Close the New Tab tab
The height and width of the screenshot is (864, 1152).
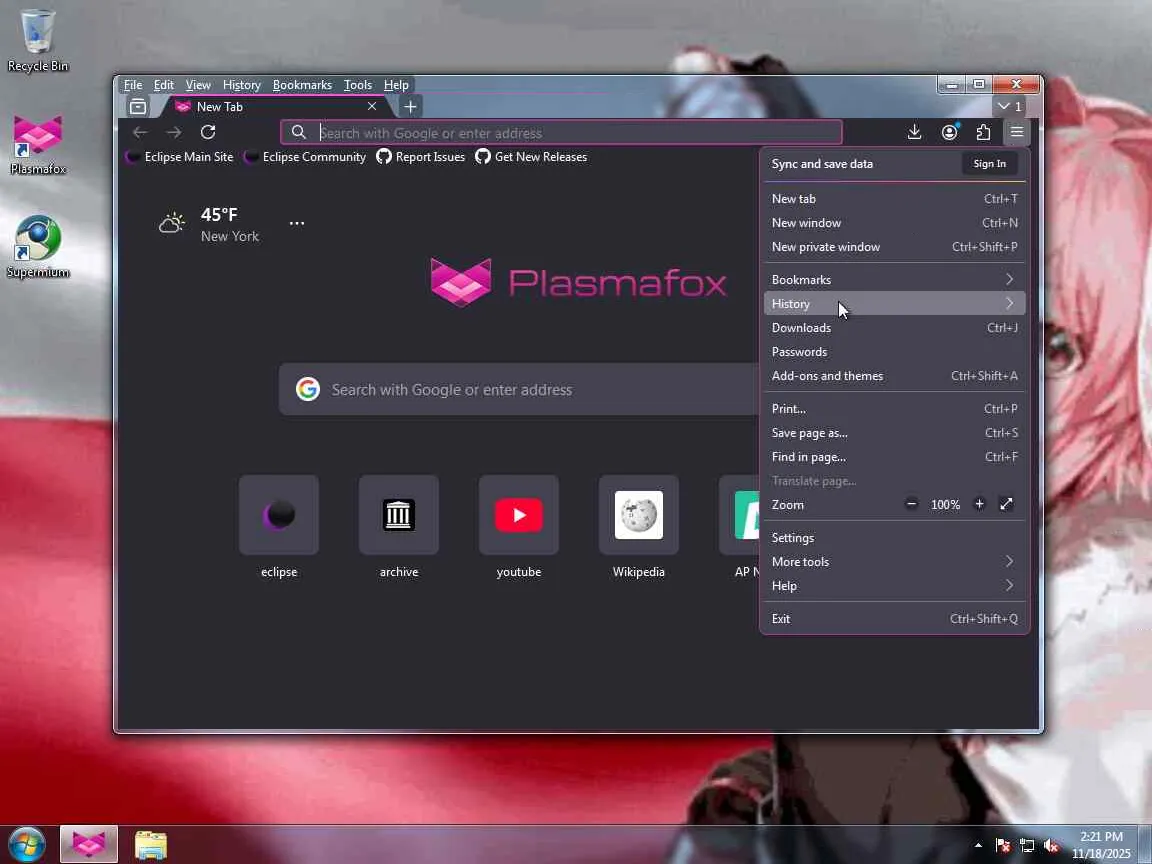click(x=372, y=107)
